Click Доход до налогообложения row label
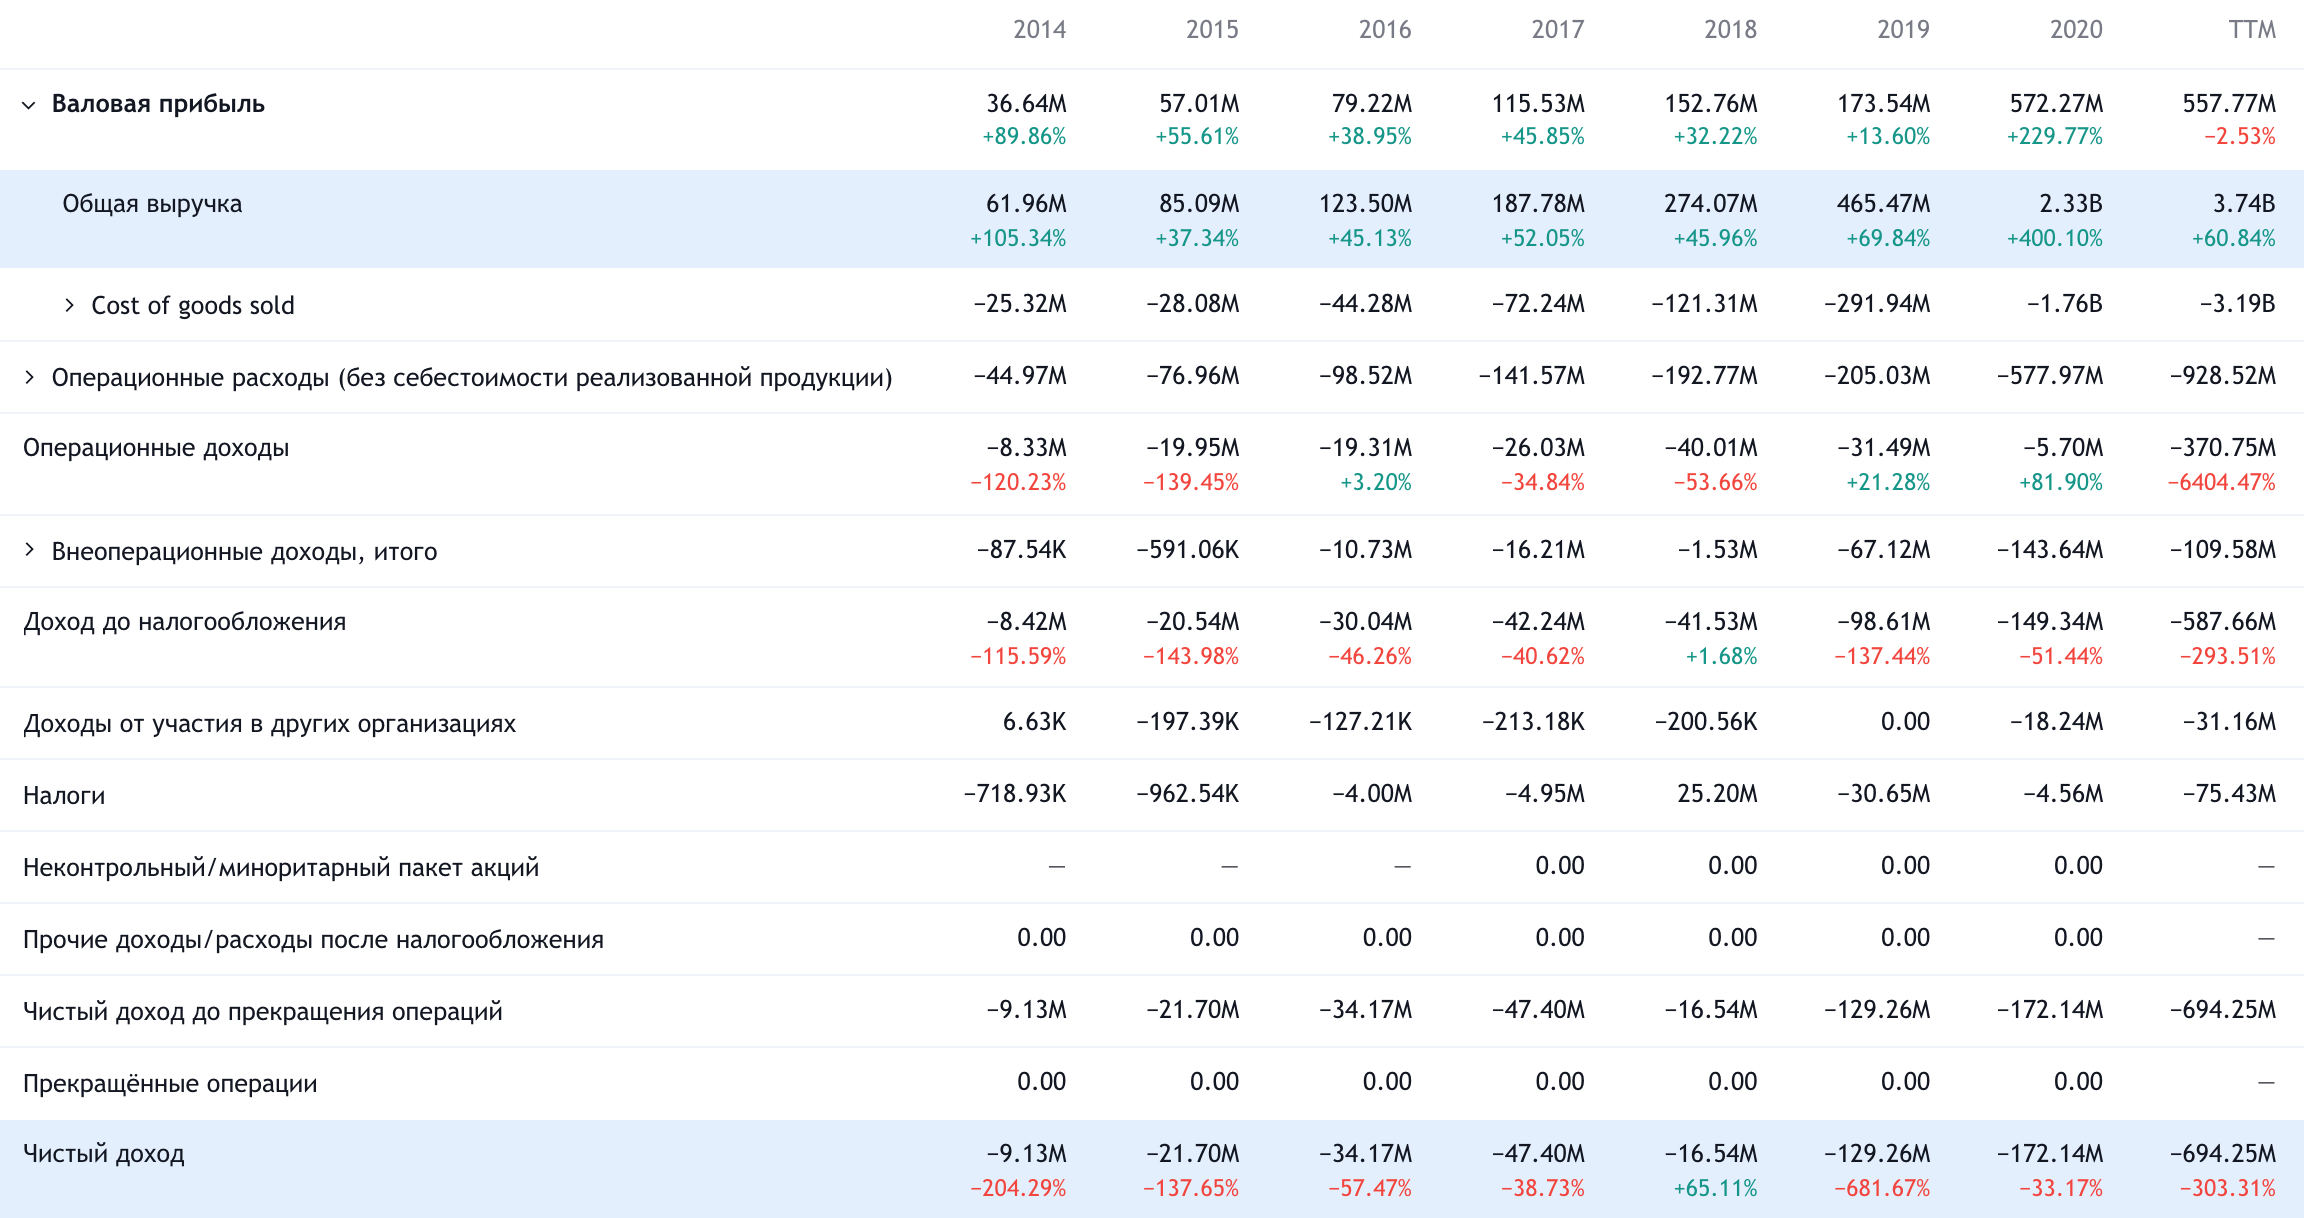The width and height of the screenshot is (2304, 1218). [x=185, y=622]
